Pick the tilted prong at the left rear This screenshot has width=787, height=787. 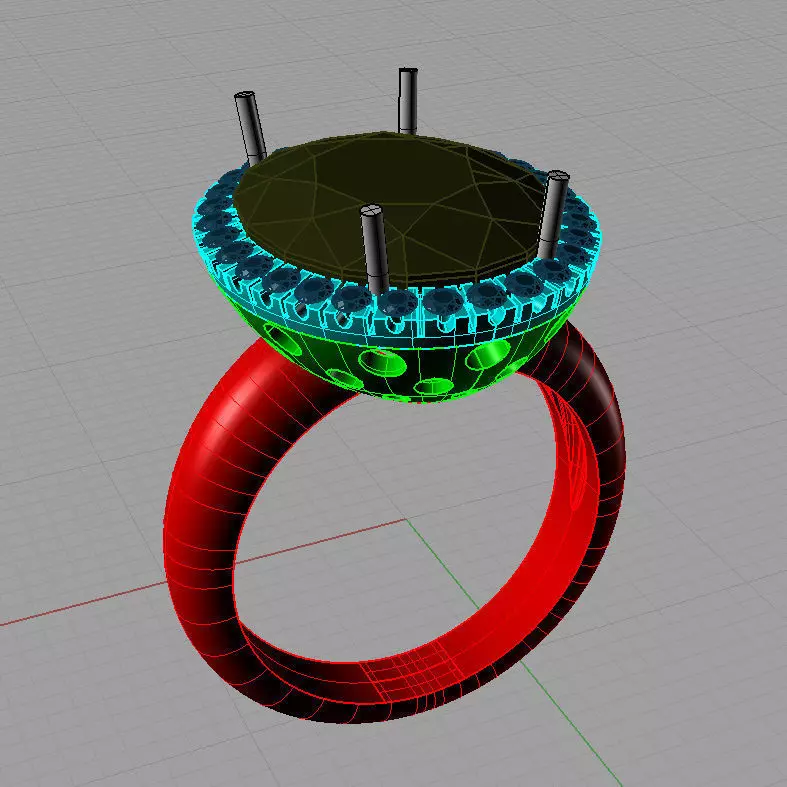(250, 128)
